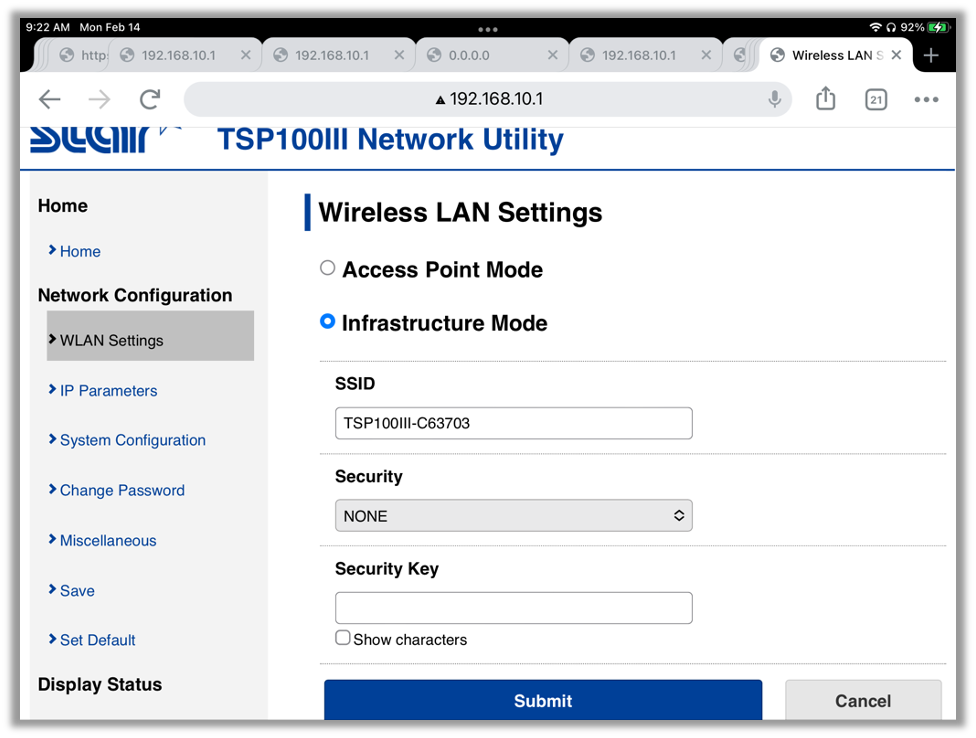This screenshot has height=738, width=976.
Task: Select Infrastructure Mode radio button
Action: click(x=327, y=322)
